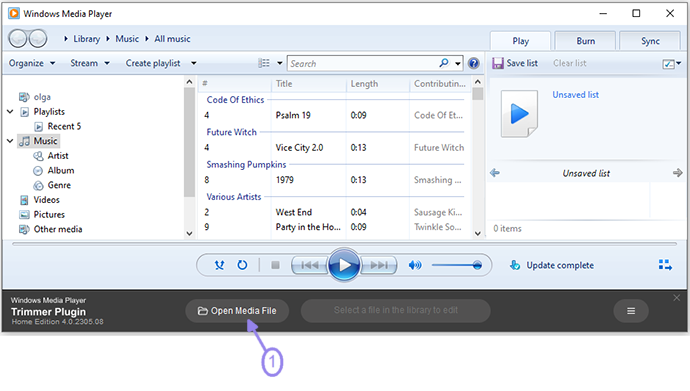The width and height of the screenshot is (690, 391).
Task: Click Clear list button
Action: point(569,63)
